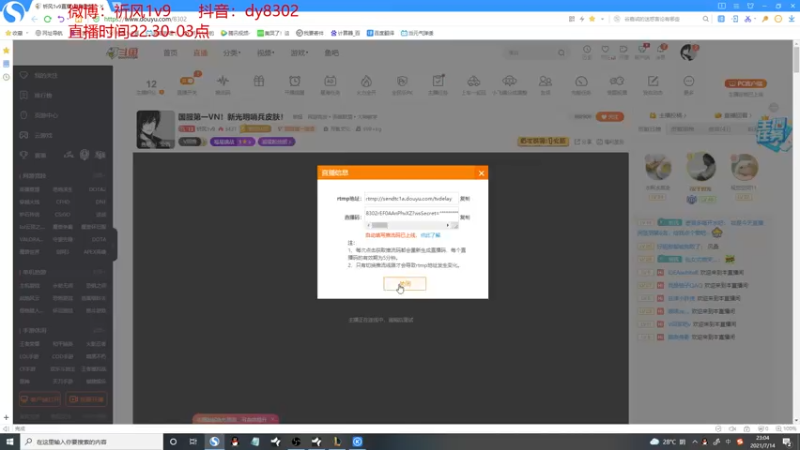Toggle the orange live broadcast switch
The height and width of the screenshot is (450, 800).
(x=187, y=81)
